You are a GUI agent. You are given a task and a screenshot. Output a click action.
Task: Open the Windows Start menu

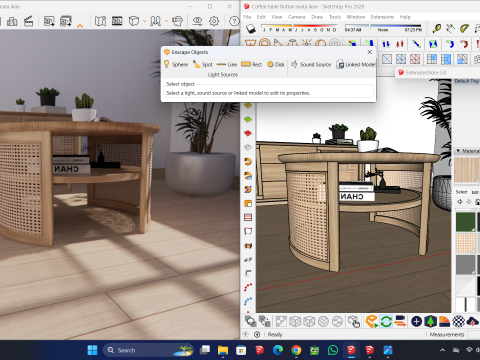[x=92, y=350]
